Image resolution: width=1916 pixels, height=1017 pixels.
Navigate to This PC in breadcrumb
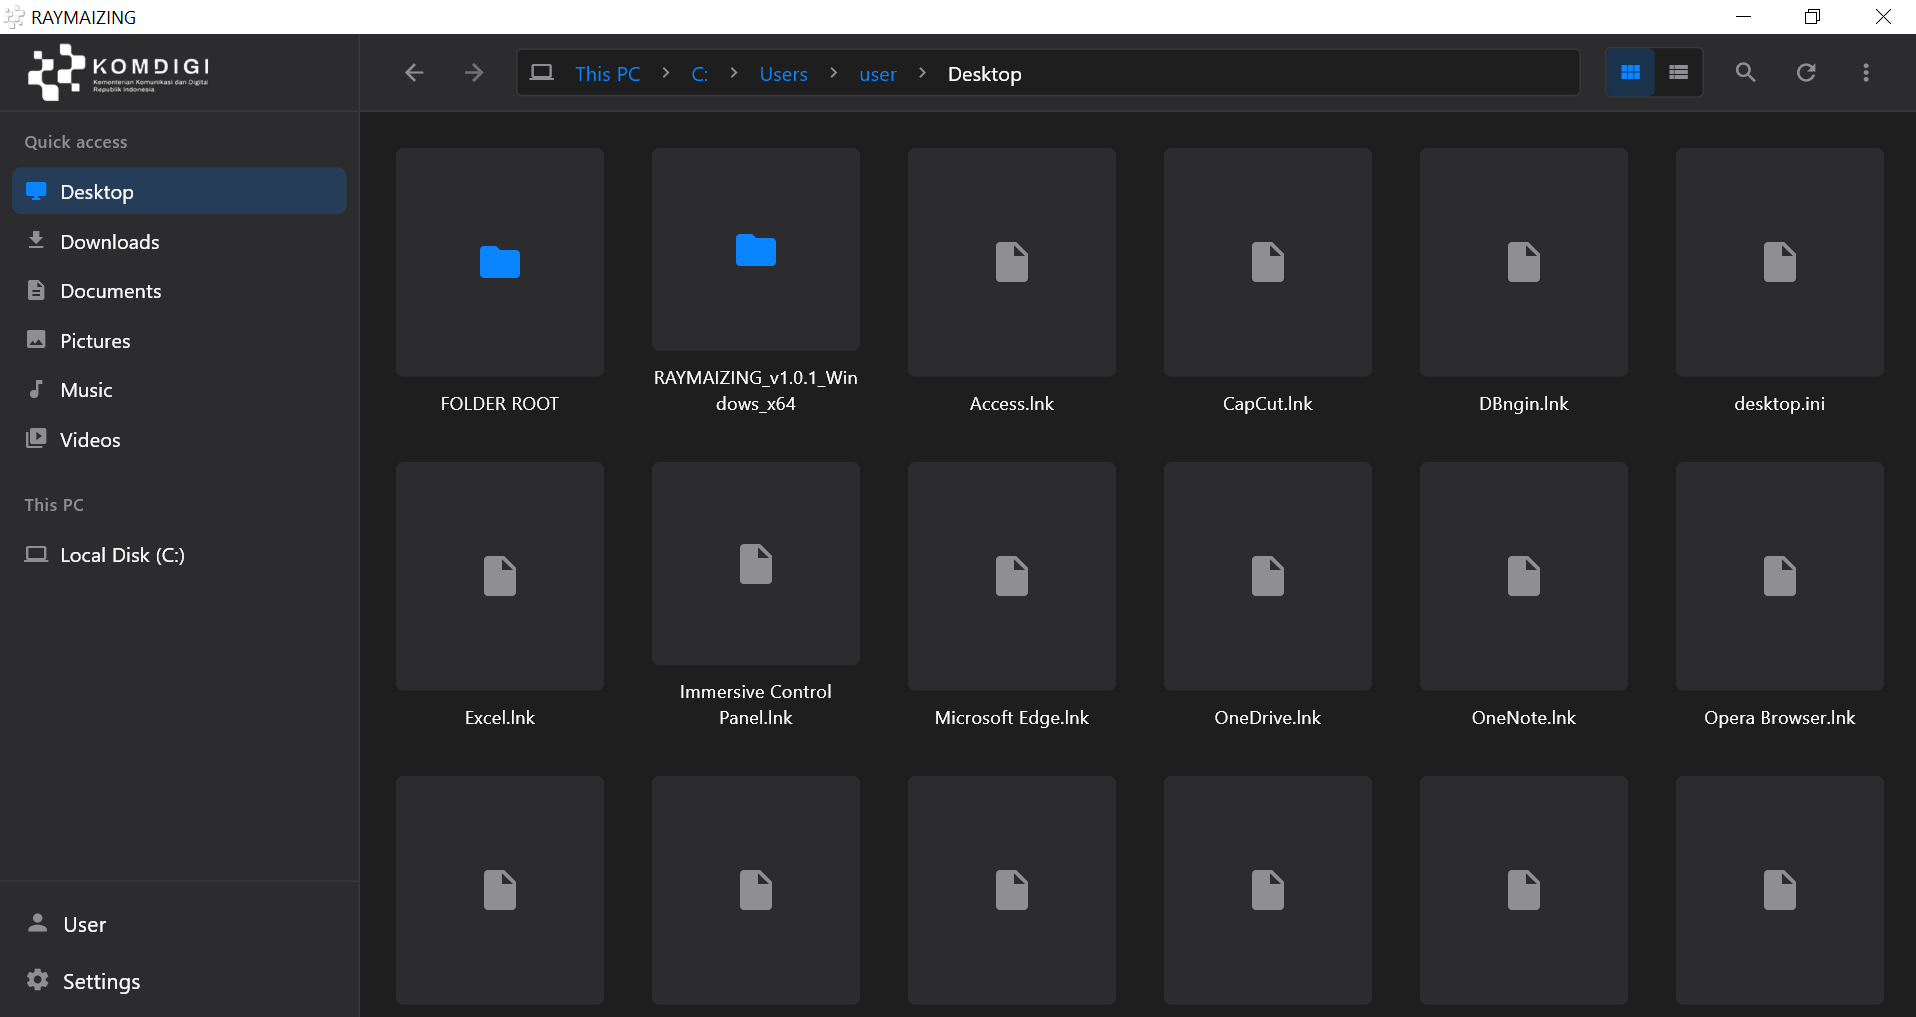pyautogui.click(x=608, y=74)
